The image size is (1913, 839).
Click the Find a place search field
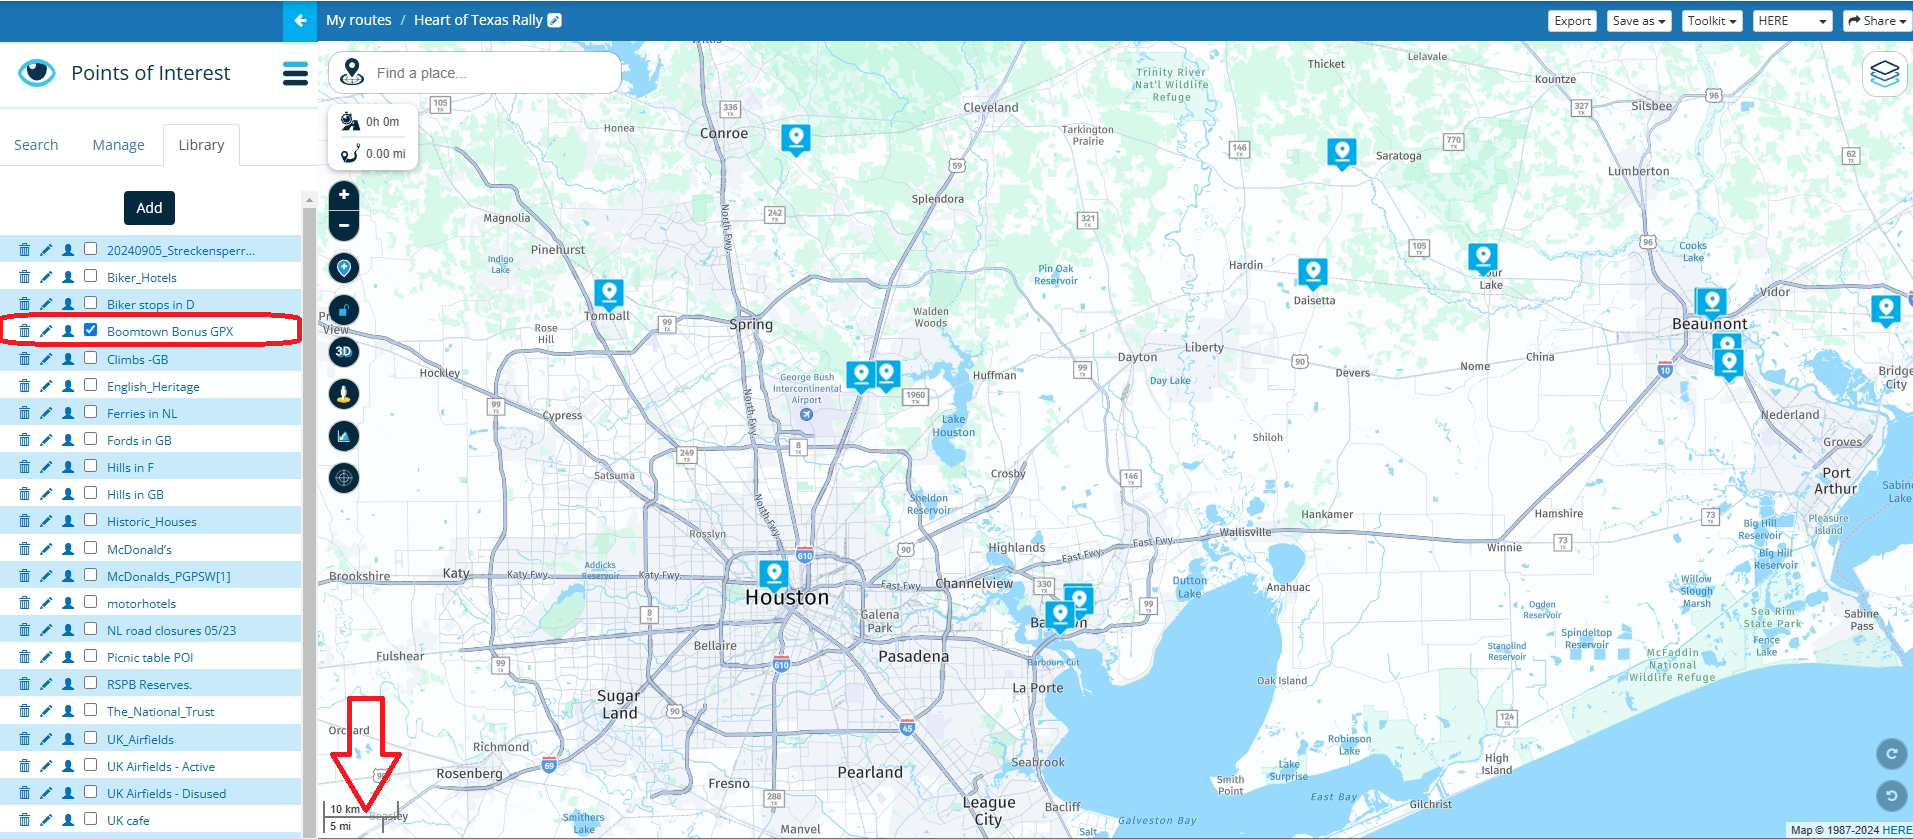[475, 73]
